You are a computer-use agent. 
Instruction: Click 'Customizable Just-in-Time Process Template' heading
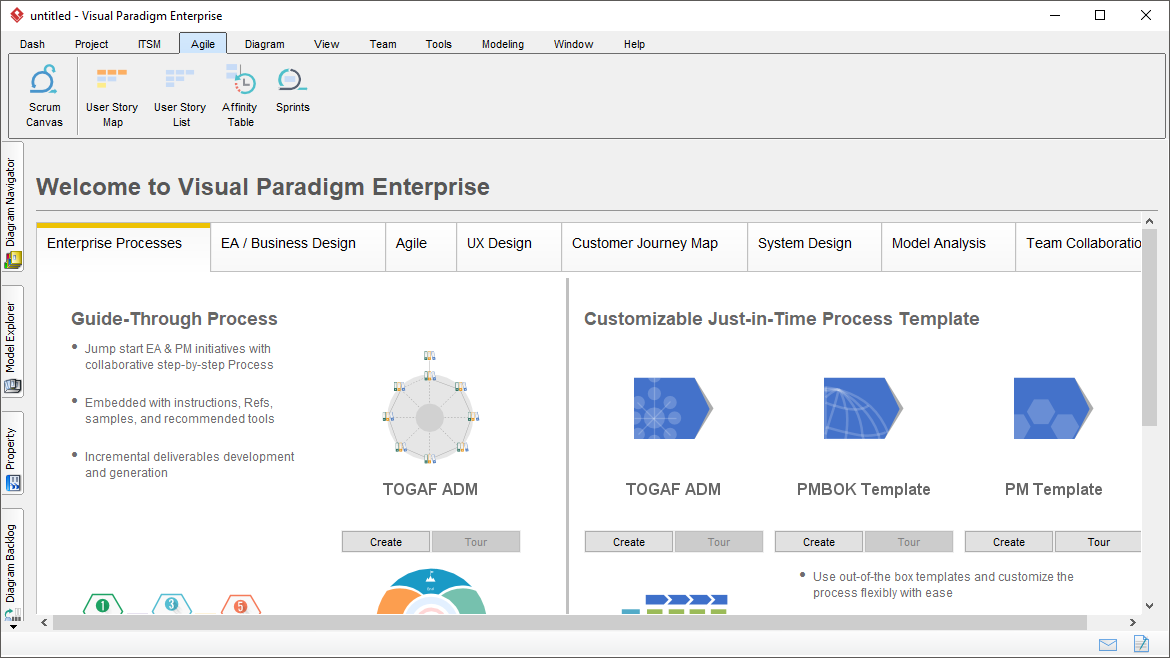(781, 319)
